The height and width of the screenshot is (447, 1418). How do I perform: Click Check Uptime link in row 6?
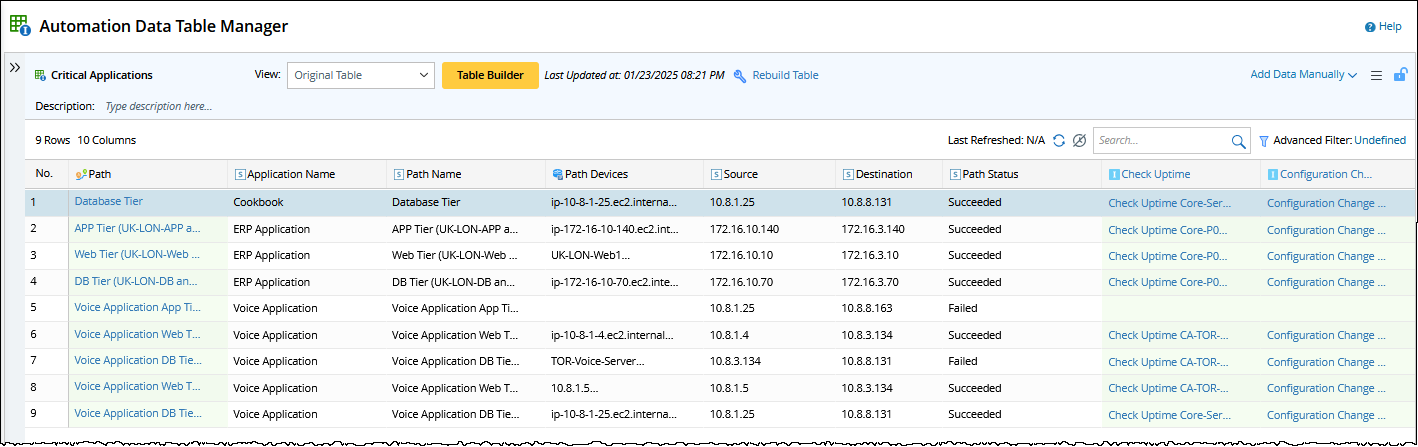[1168, 335]
